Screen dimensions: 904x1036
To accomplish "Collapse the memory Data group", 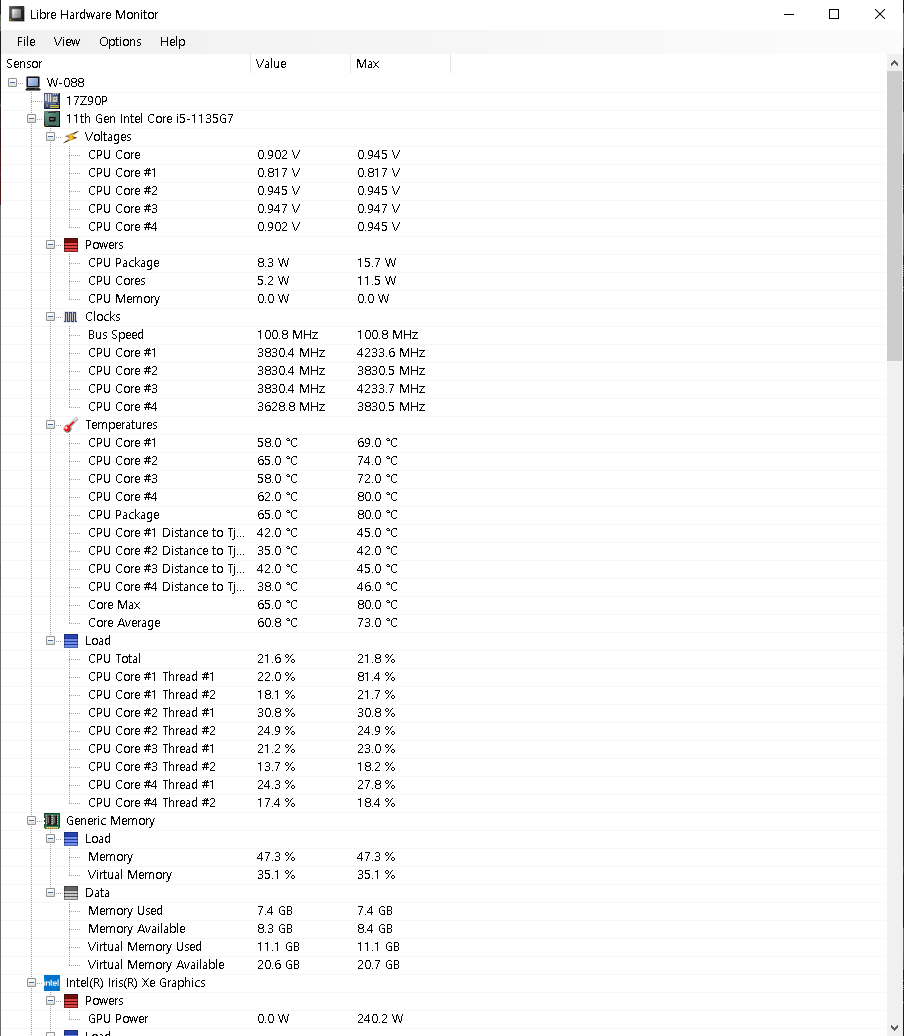I will [x=50, y=893].
